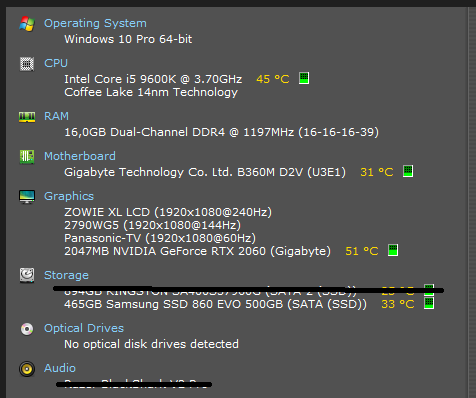This screenshot has height=398, width=476.
Task: Click the motherboard temperature indicator icon beside 31 °C
Action: (408, 171)
